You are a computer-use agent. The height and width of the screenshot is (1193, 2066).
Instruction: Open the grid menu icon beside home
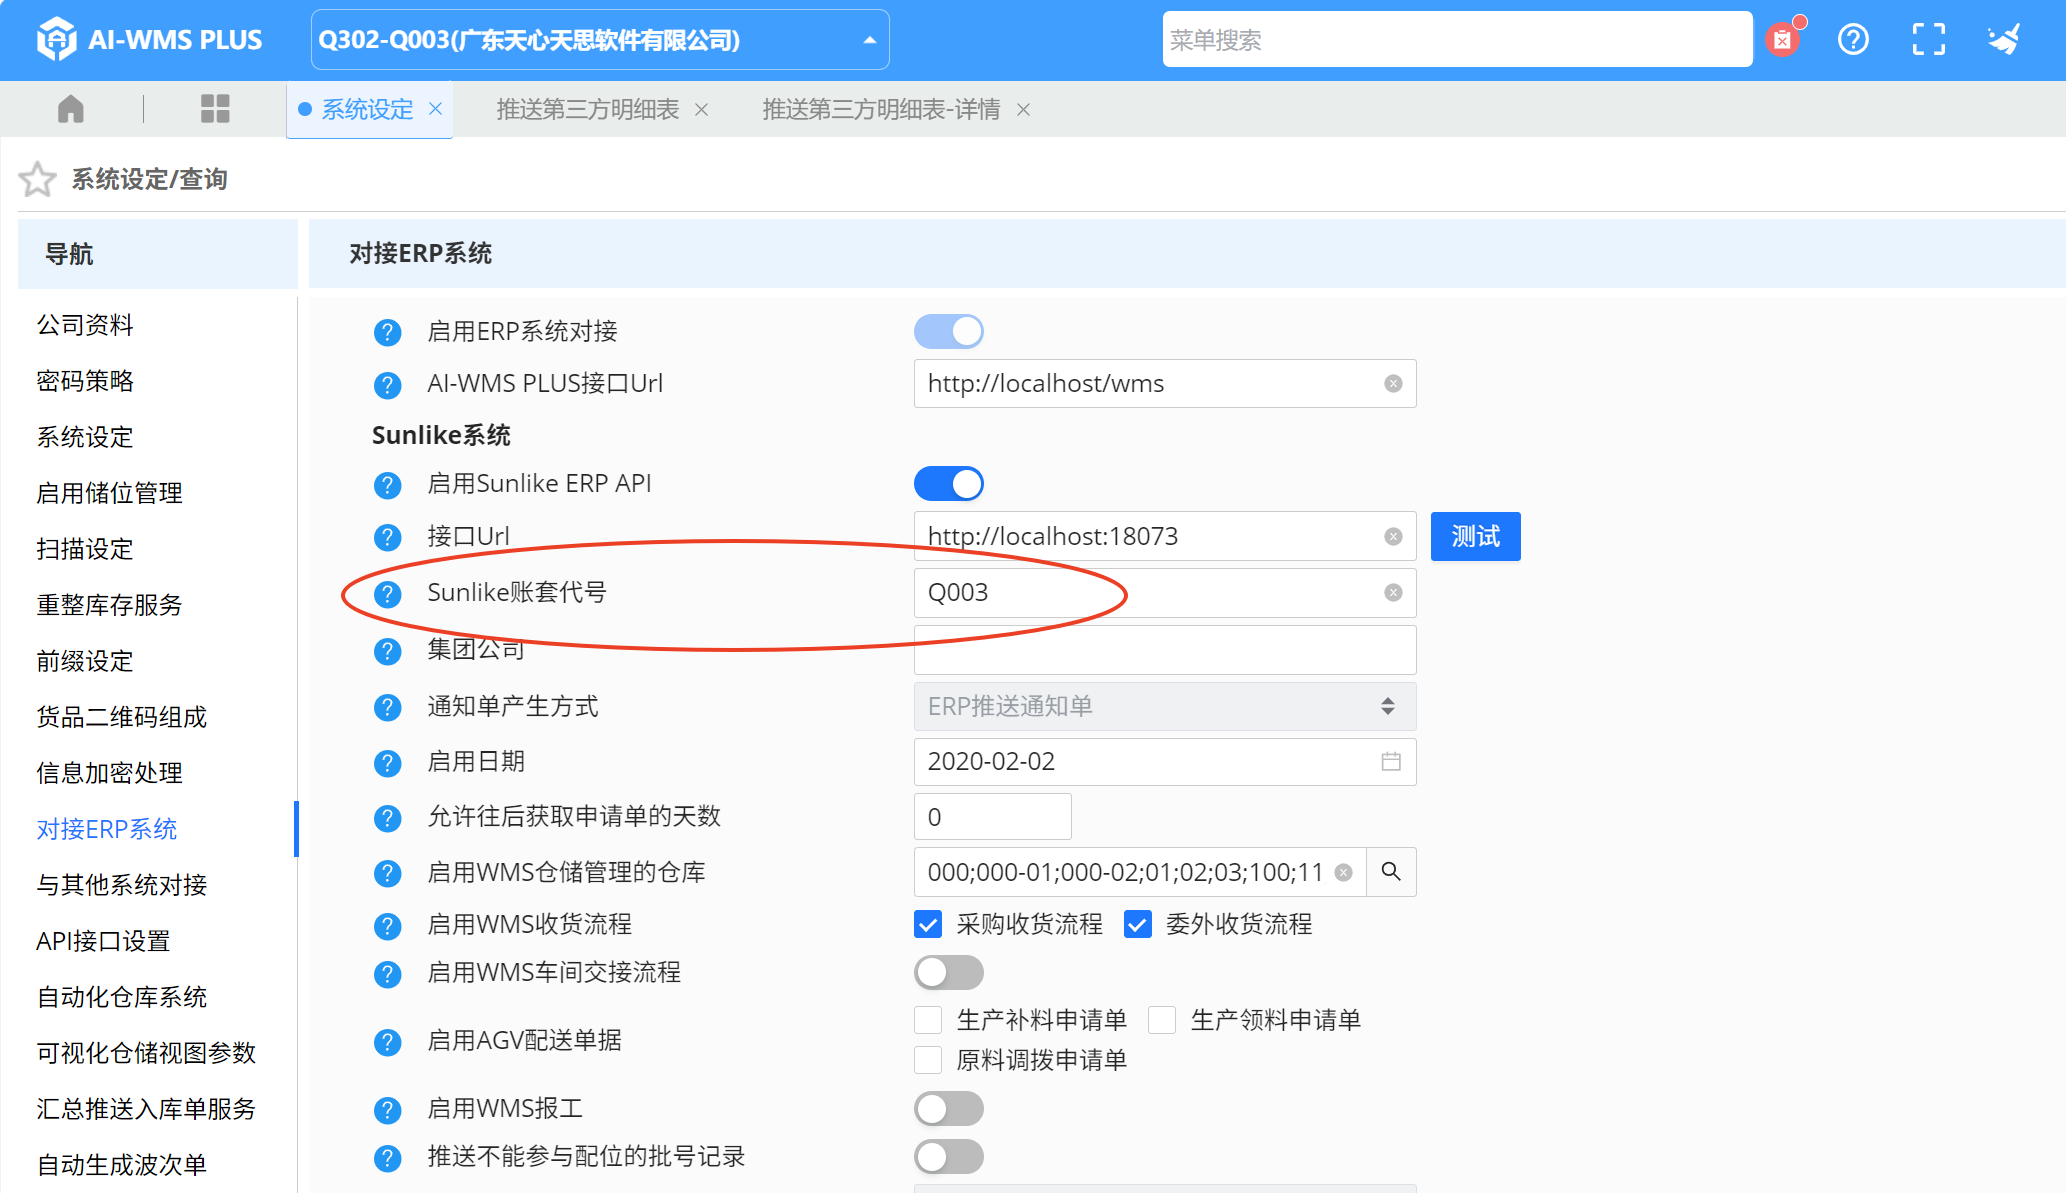point(215,109)
